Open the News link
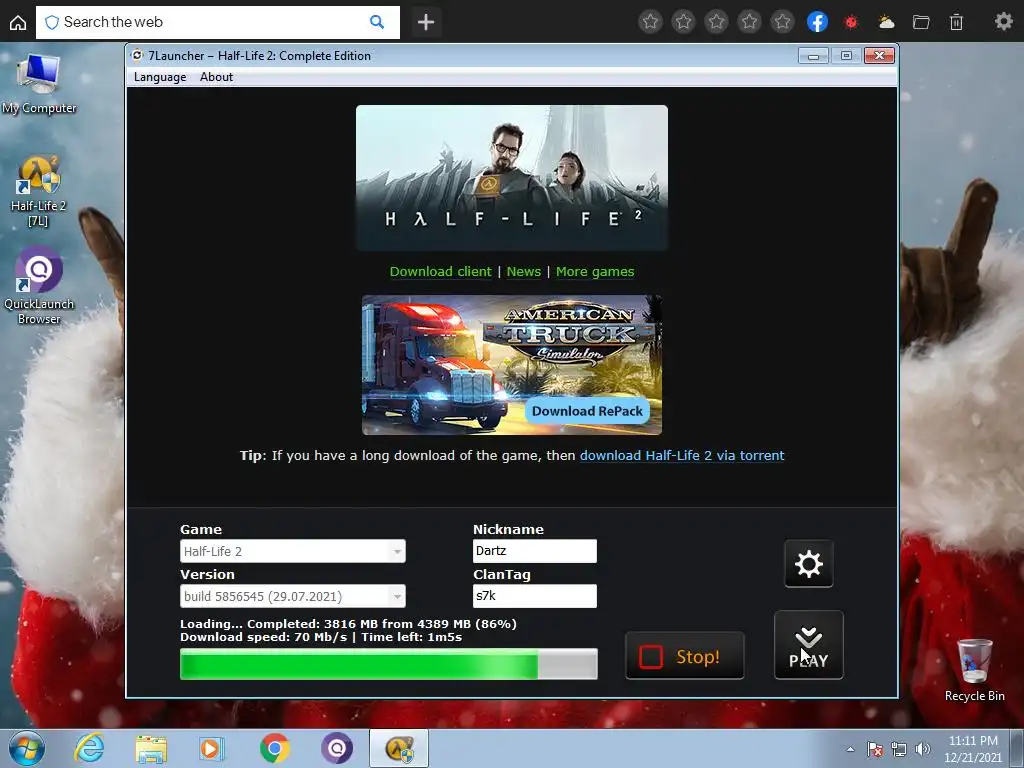The height and width of the screenshot is (768, 1024). [x=524, y=272]
